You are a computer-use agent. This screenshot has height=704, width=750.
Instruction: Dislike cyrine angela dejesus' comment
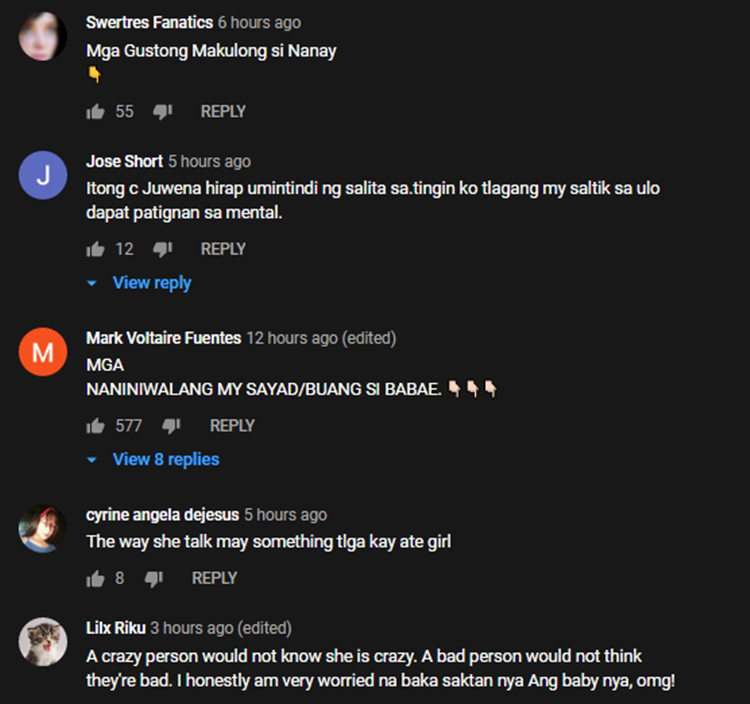(x=153, y=578)
